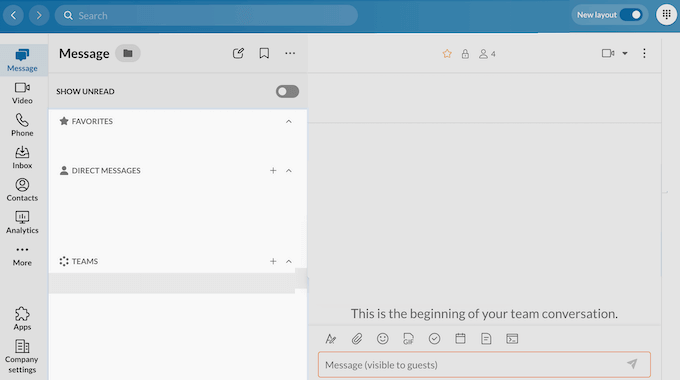The image size is (680, 380).
Task: Click into the Search field
Action: click(x=206, y=16)
